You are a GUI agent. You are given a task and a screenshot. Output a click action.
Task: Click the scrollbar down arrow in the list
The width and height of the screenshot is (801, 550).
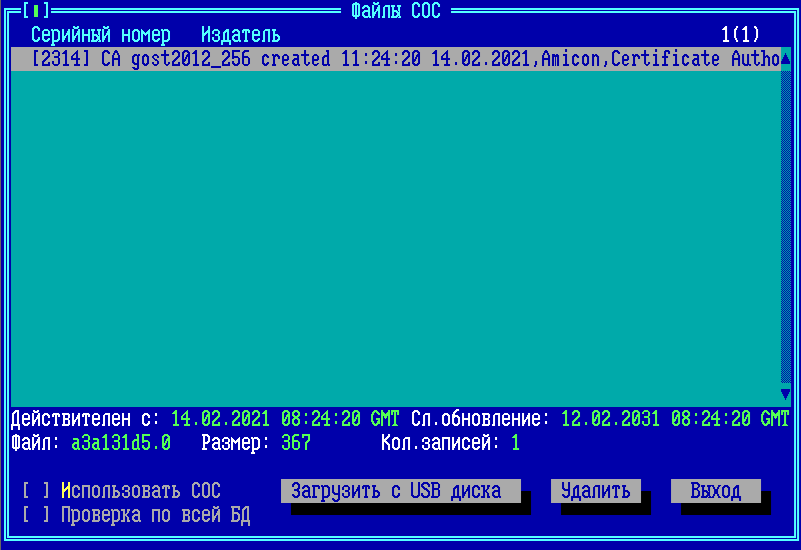click(785, 394)
